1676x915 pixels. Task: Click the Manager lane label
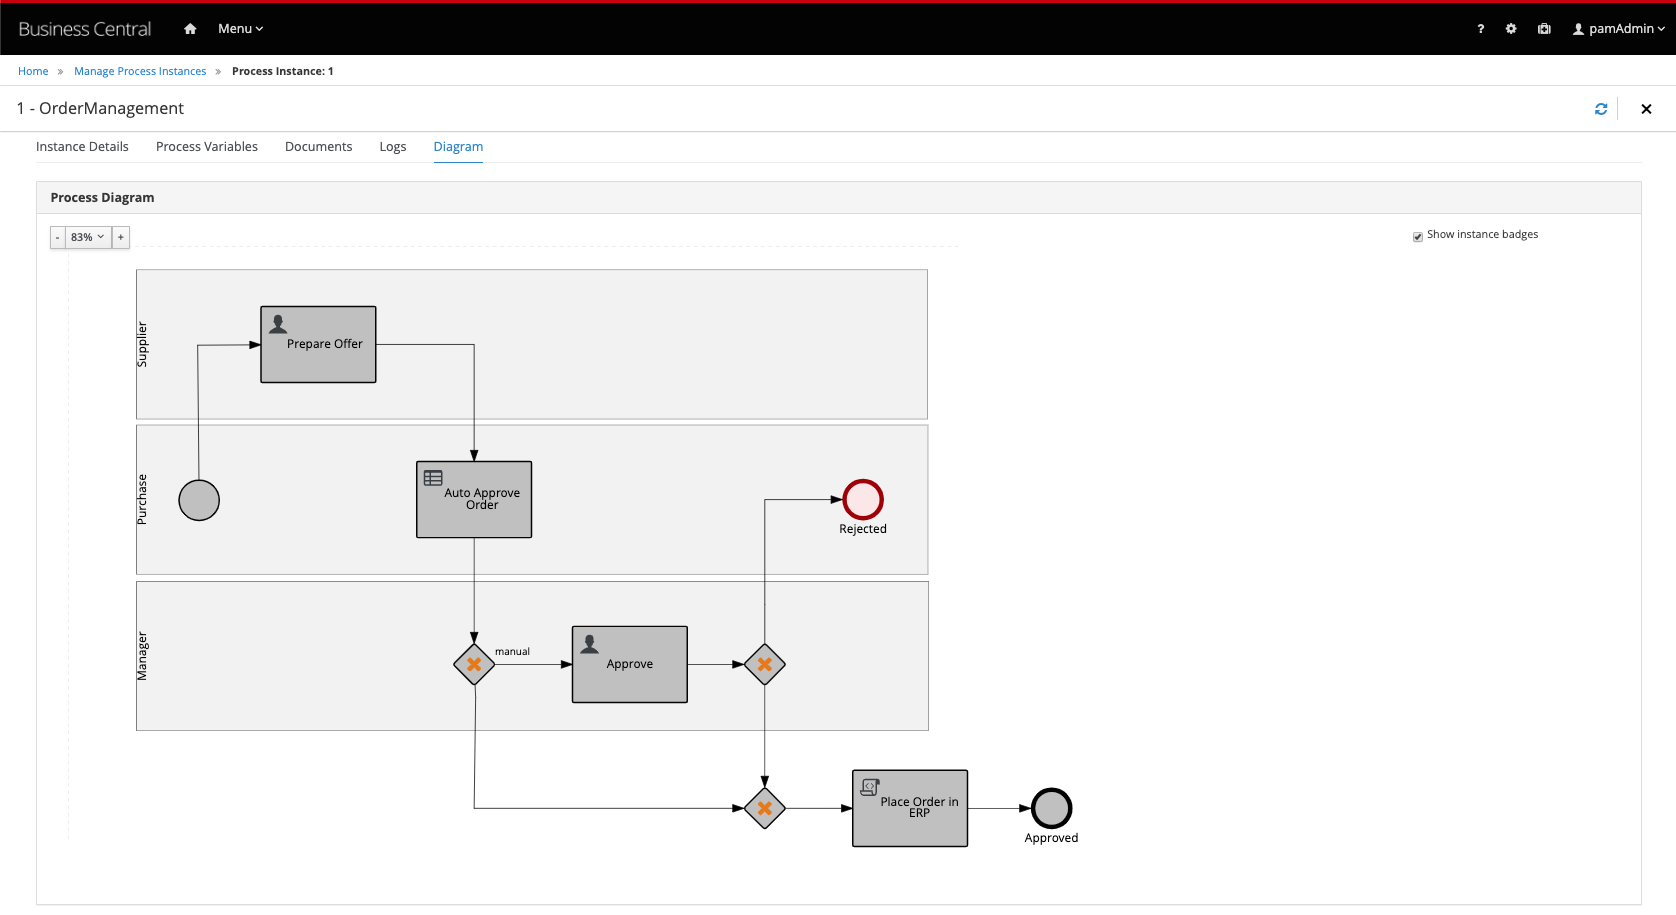[142, 656]
